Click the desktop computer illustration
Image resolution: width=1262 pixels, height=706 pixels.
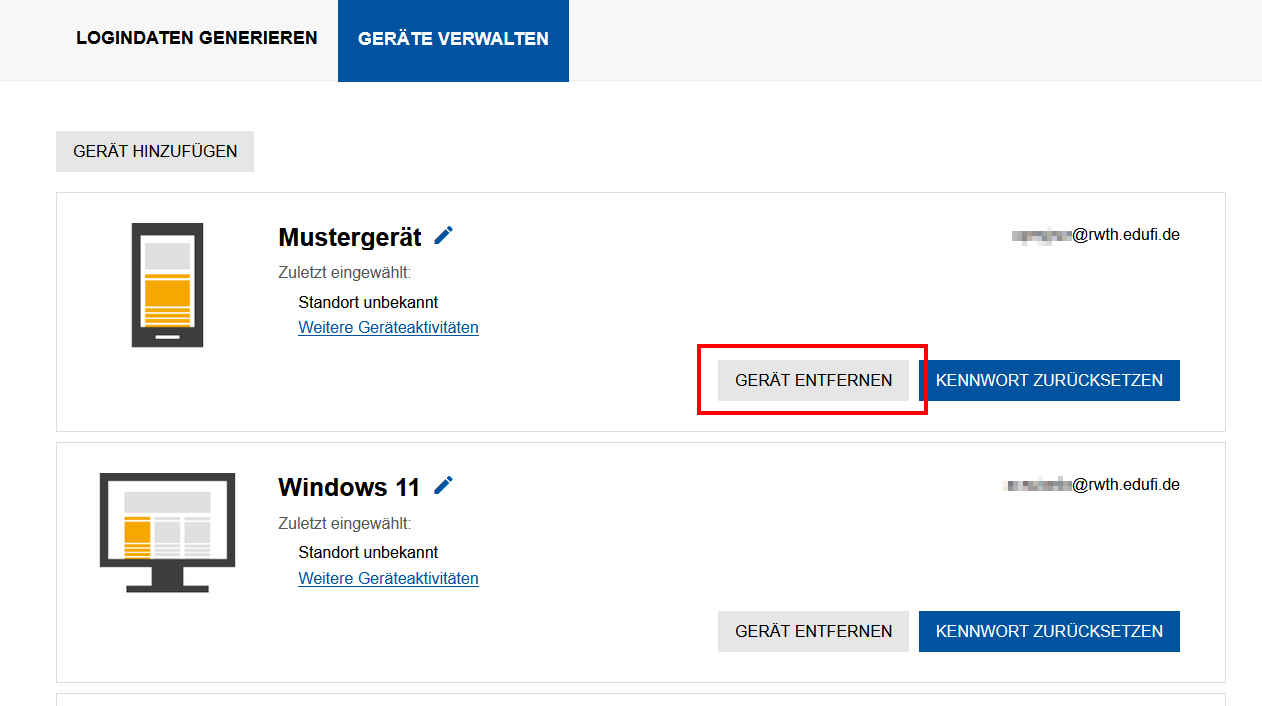167,532
